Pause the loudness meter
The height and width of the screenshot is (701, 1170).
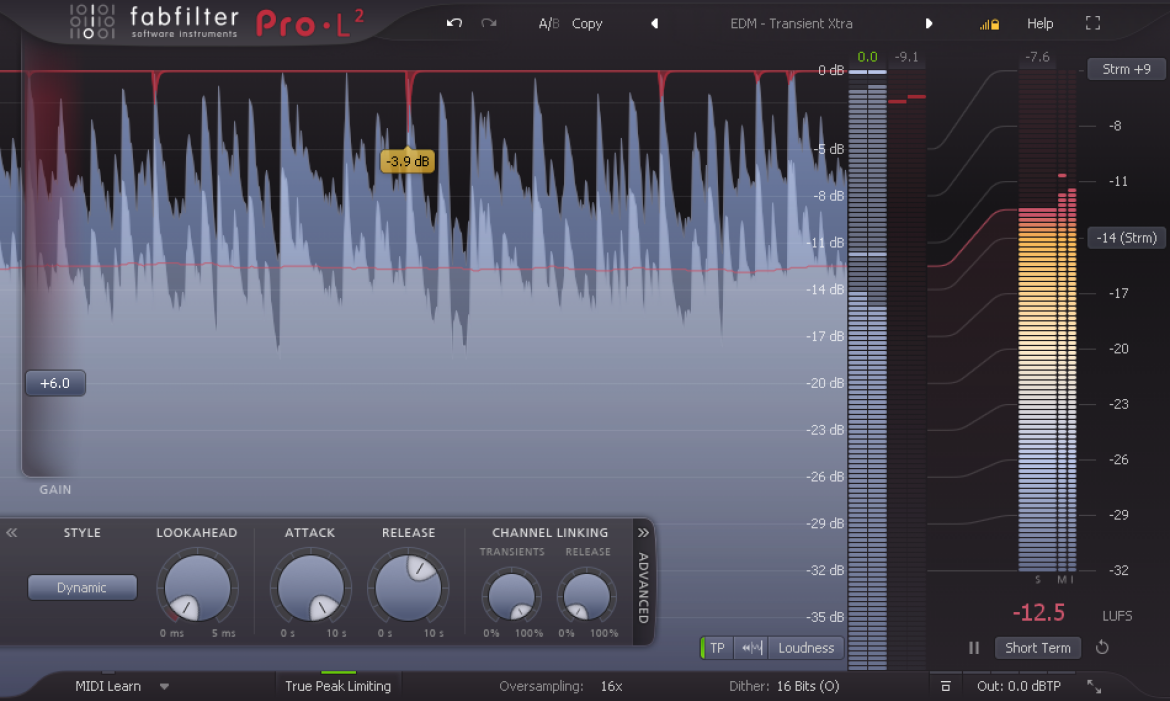(974, 648)
